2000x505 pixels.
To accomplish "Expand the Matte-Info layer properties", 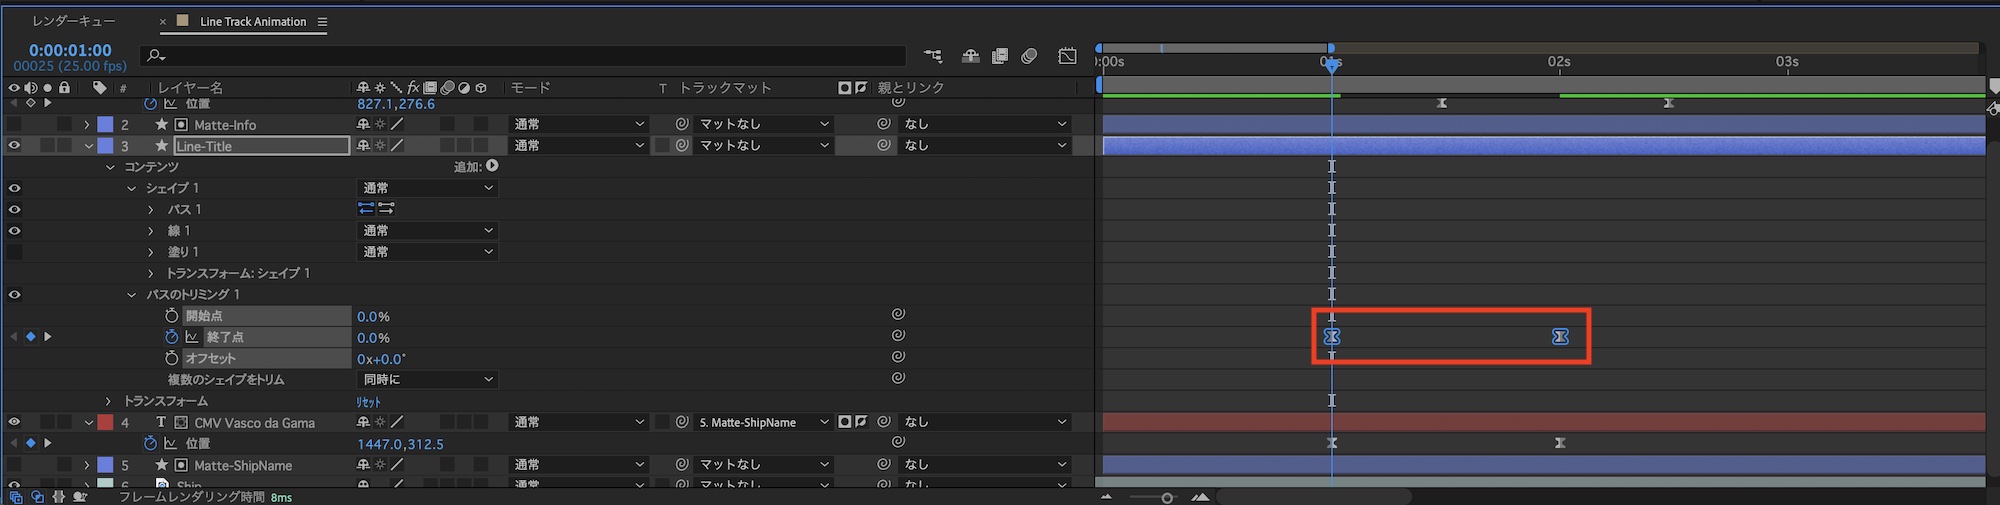I will coord(87,125).
